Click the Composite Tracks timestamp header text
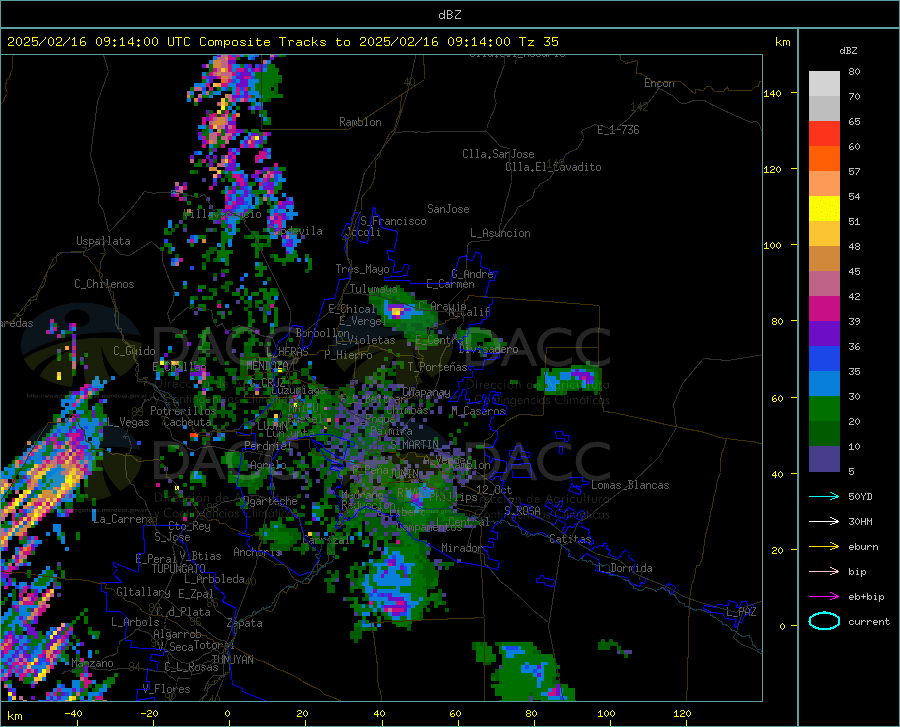900x727 pixels. (x=282, y=42)
